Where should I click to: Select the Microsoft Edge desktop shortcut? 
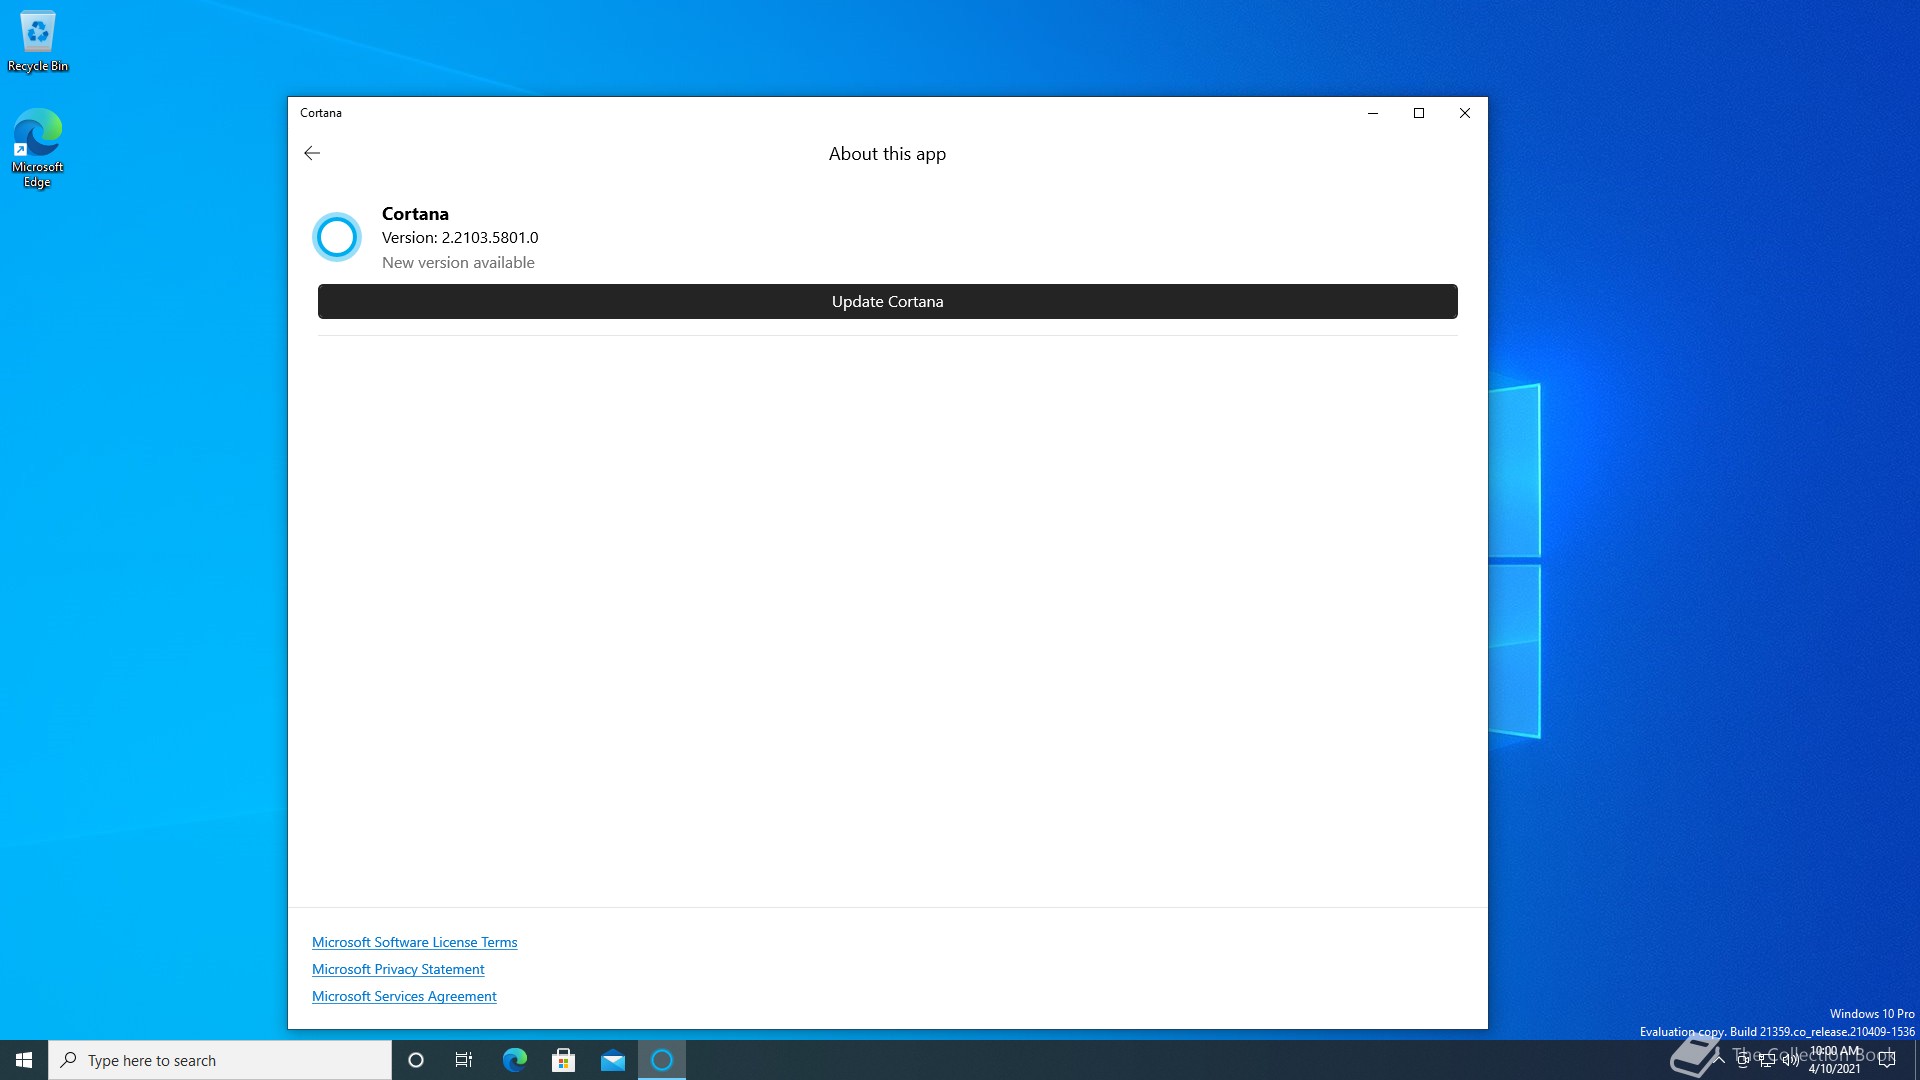pyautogui.click(x=38, y=148)
